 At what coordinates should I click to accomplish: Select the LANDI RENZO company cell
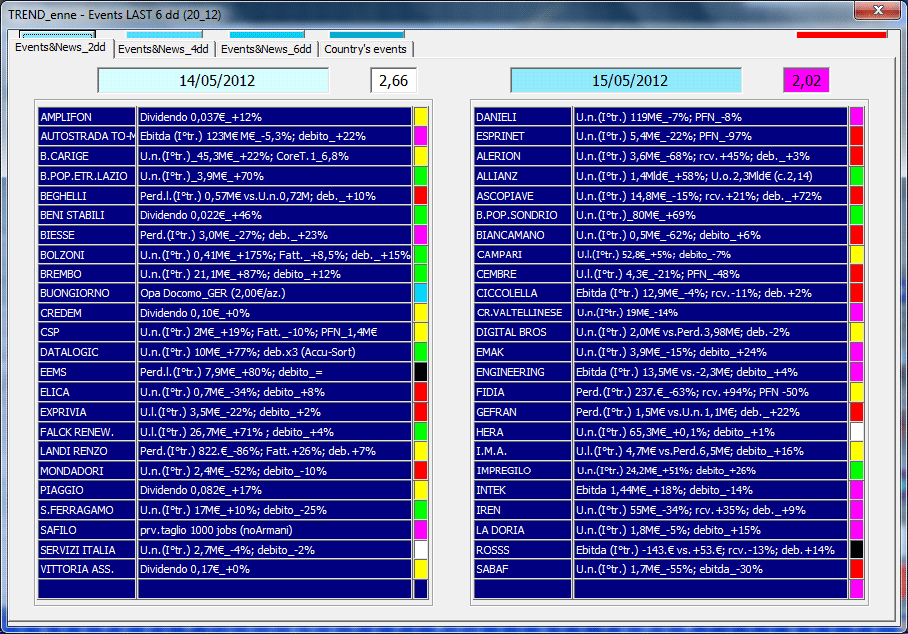pyautogui.click(x=87, y=450)
